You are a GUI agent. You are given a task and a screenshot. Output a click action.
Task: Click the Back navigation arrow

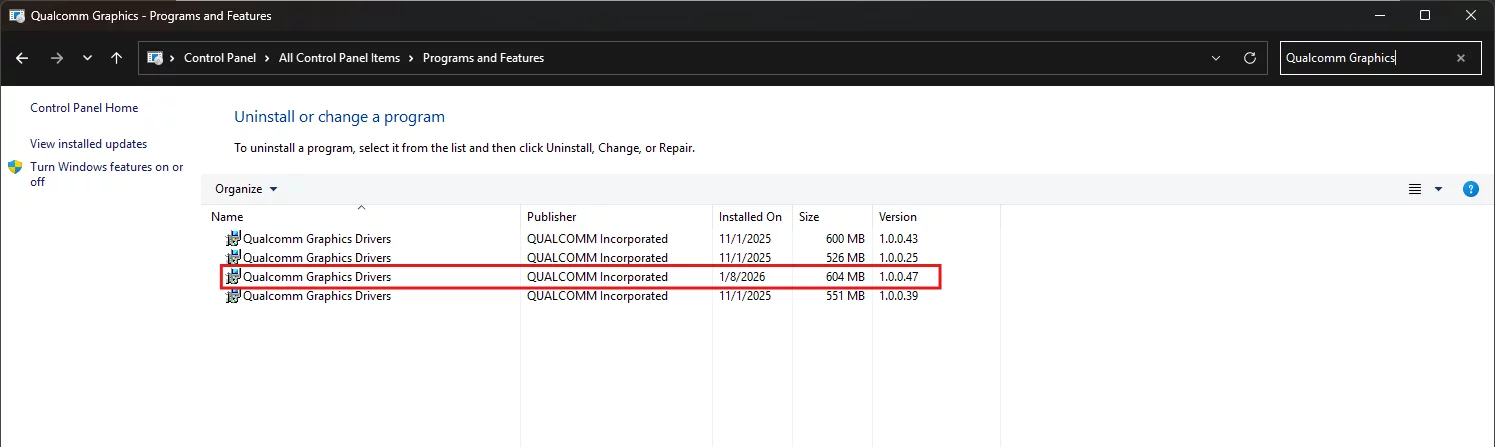pyautogui.click(x=22, y=58)
